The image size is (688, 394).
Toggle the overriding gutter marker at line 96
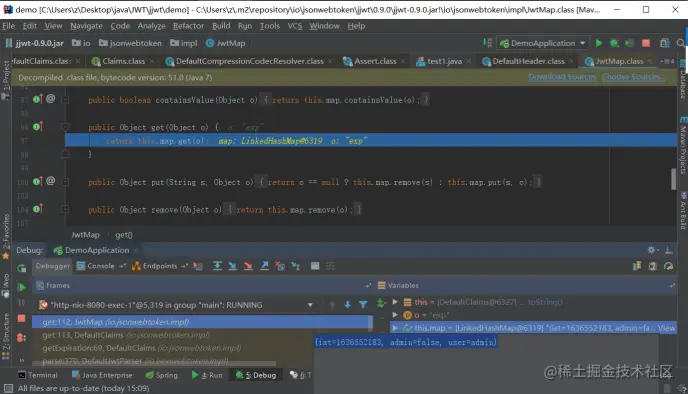tap(37, 127)
